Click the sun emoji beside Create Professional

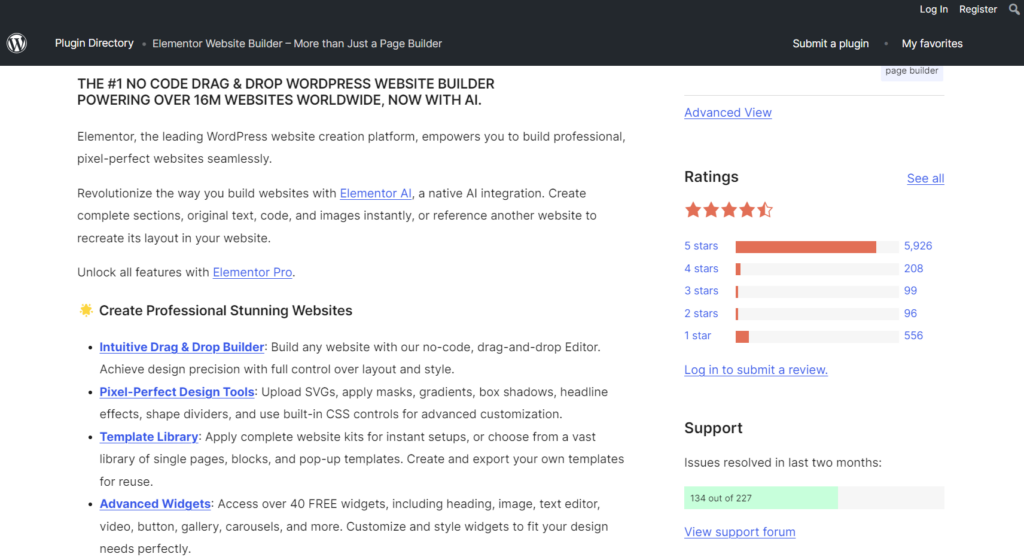pyautogui.click(x=86, y=310)
